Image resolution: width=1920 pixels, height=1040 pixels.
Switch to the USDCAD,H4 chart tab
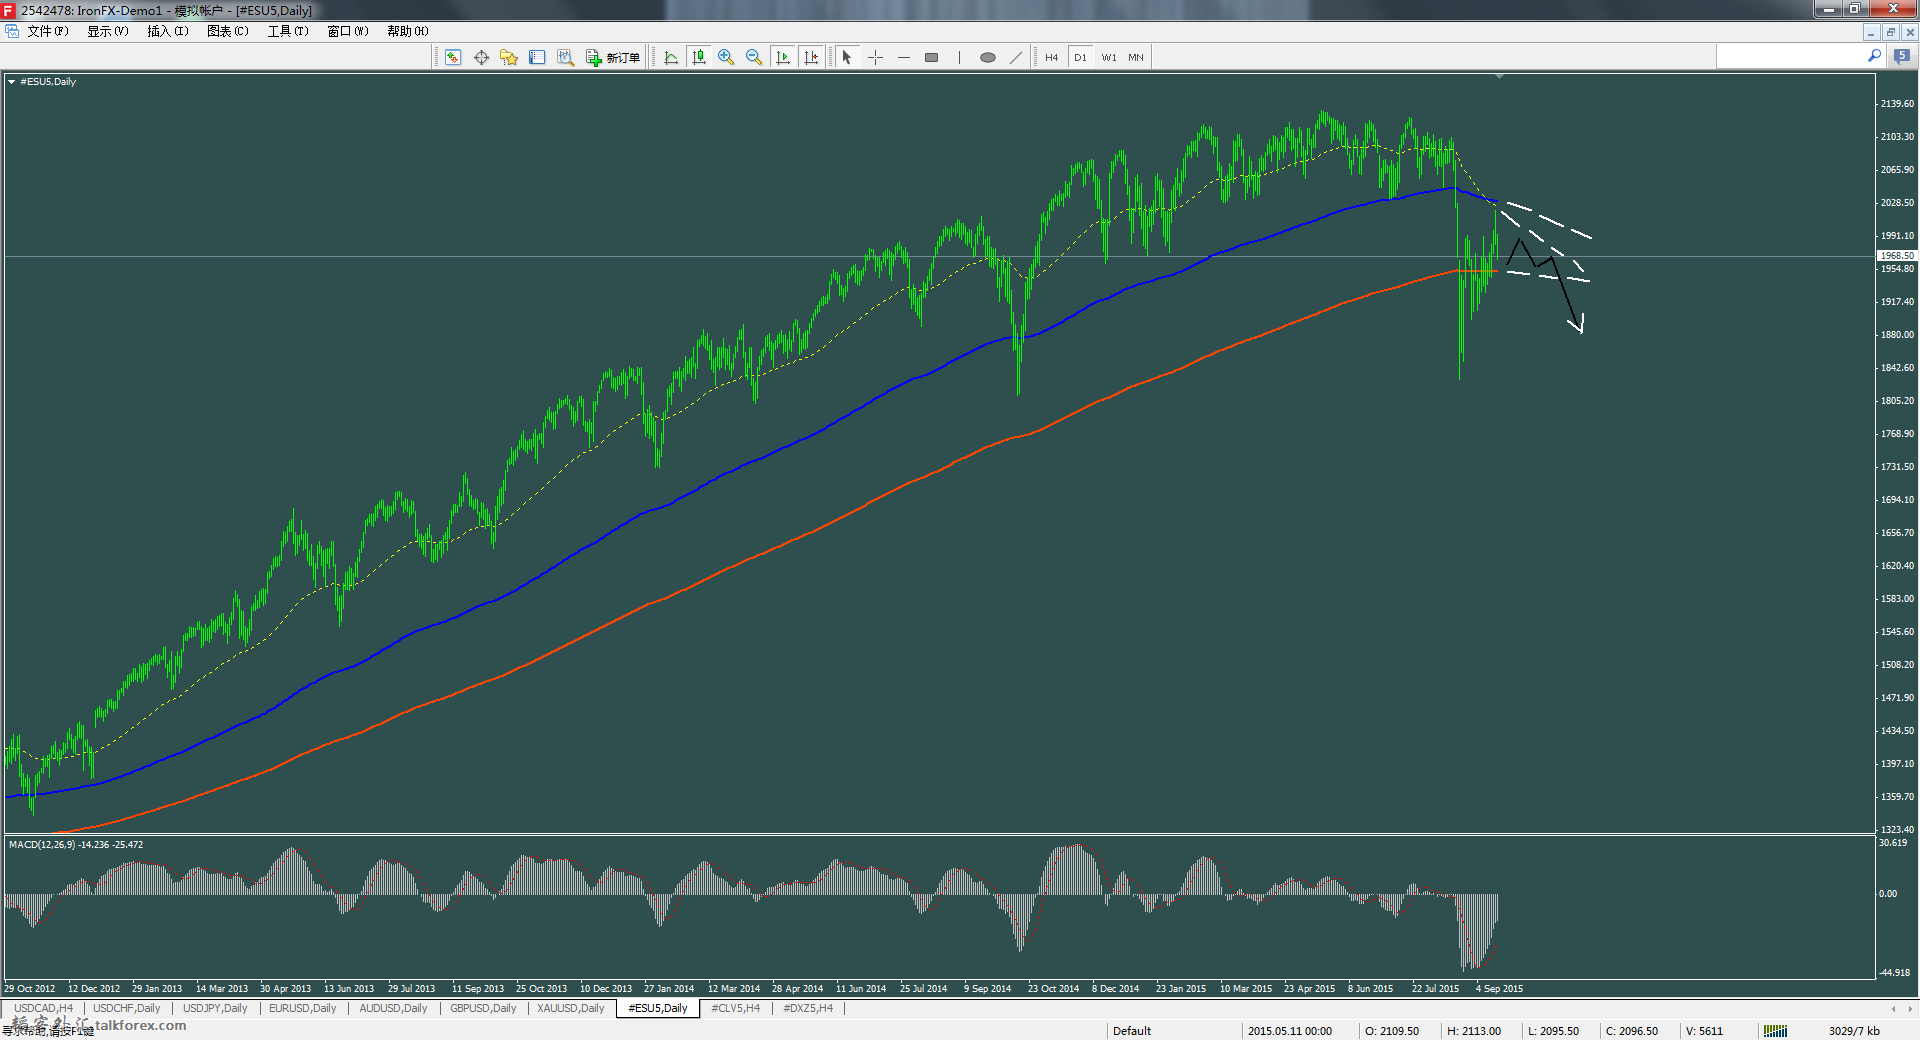[x=43, y=1008]
